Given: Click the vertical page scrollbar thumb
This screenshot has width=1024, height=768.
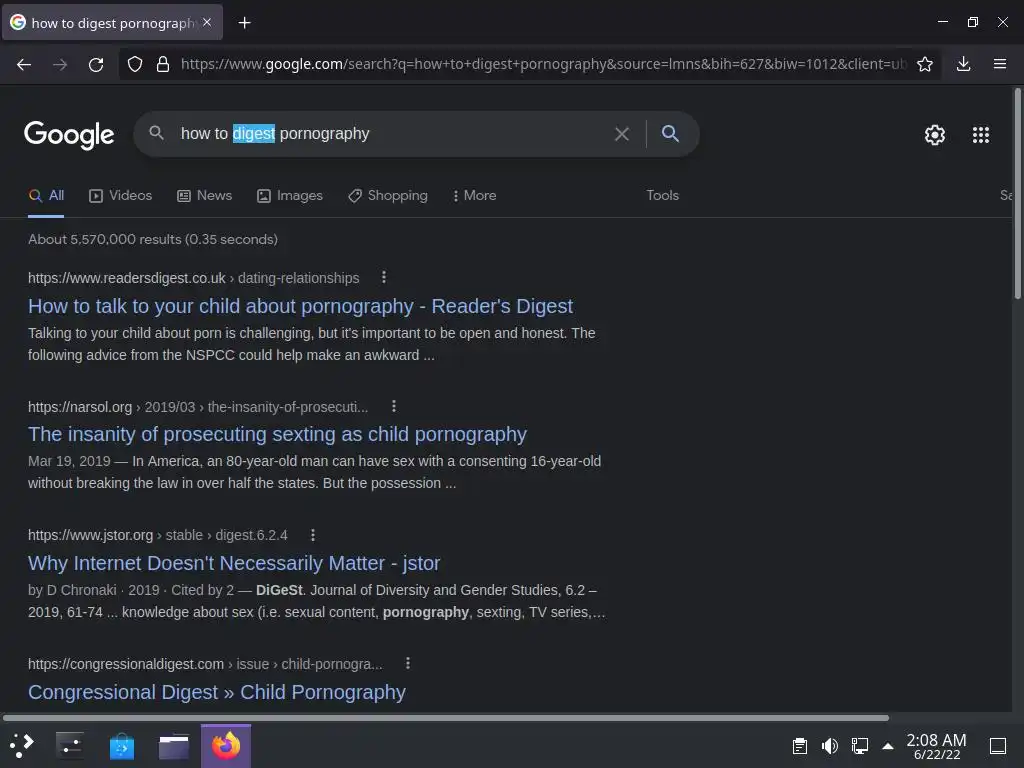Looking at the screenshot, I should [x=1017, y=194].
